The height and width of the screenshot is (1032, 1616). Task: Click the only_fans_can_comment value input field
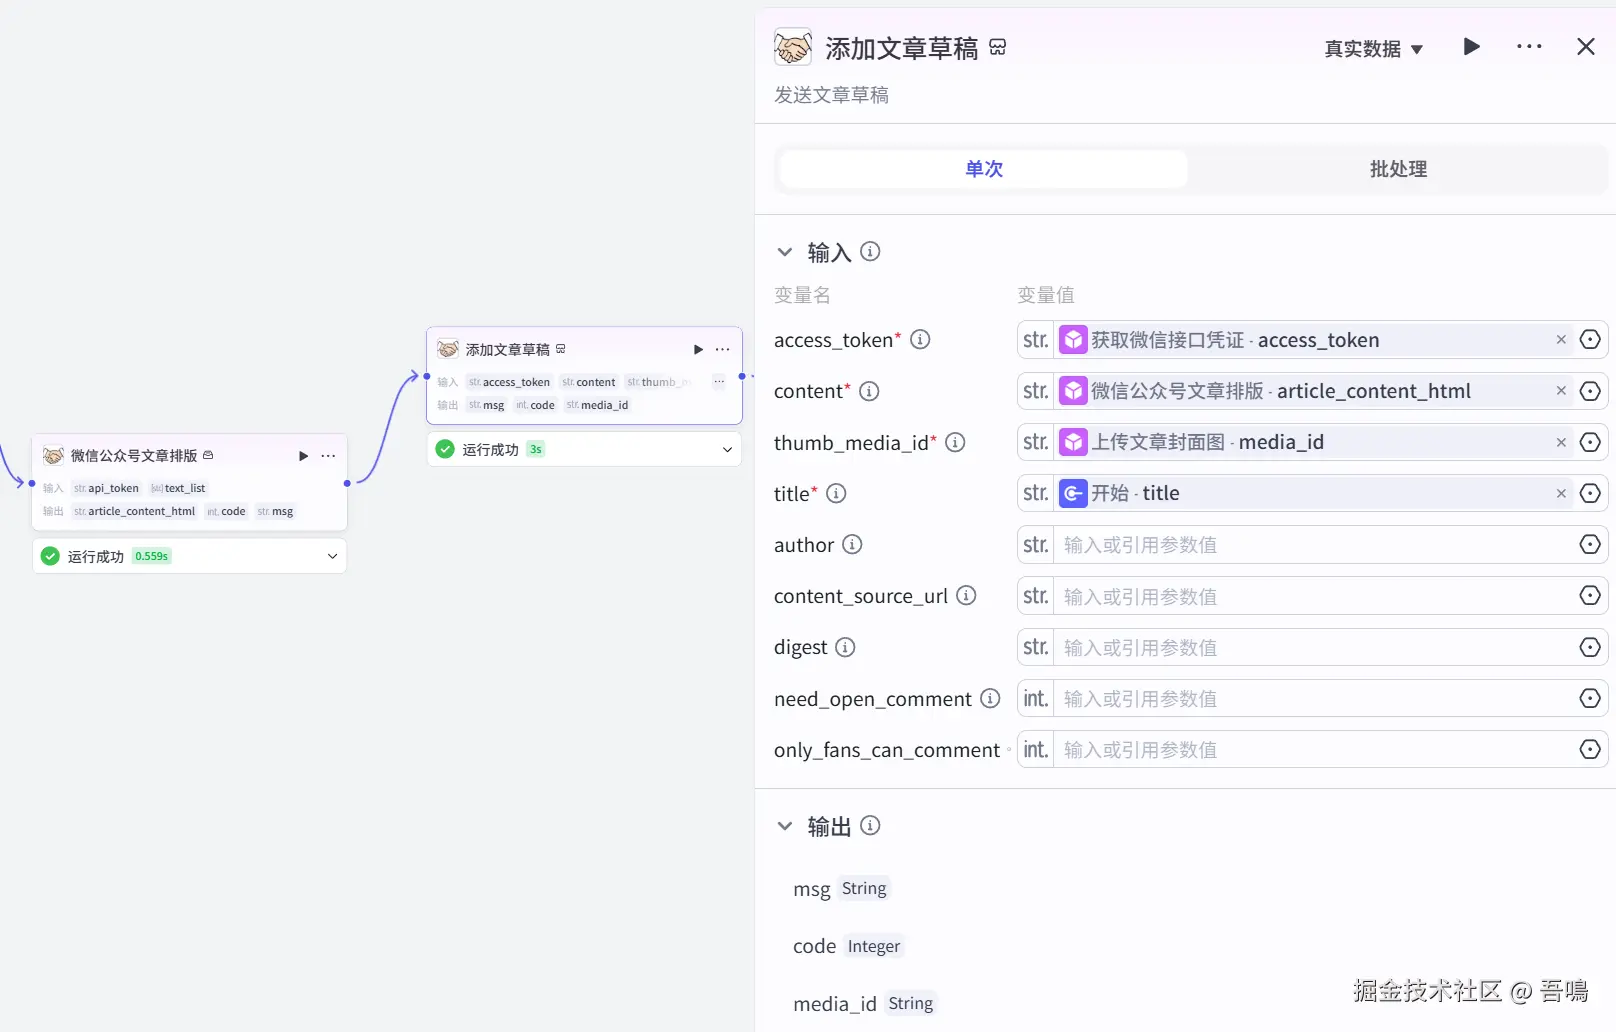tap(1313, 750)
